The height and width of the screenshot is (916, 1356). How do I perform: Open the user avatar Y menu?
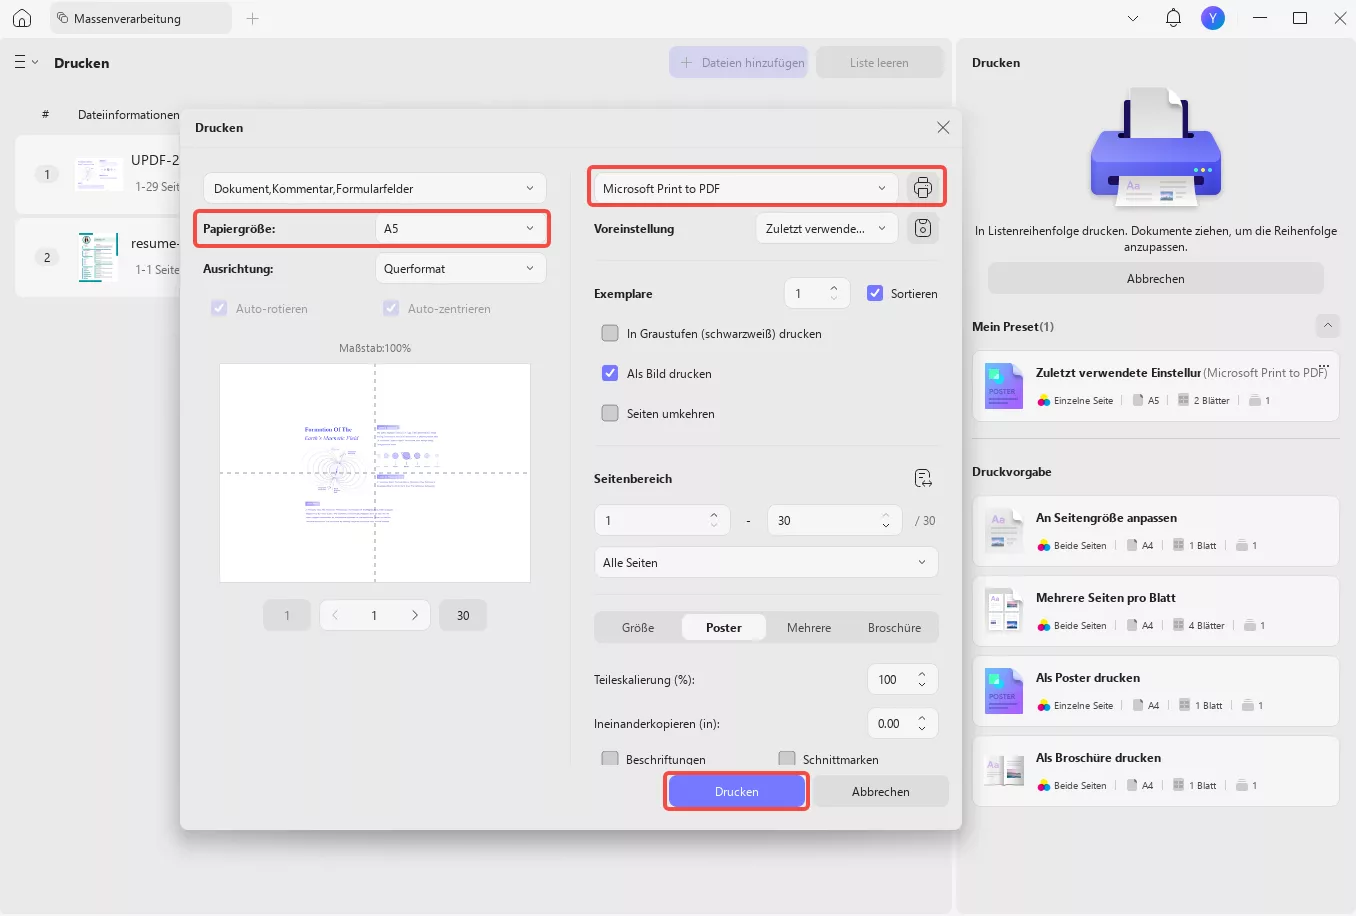[x=1213, y=18]
